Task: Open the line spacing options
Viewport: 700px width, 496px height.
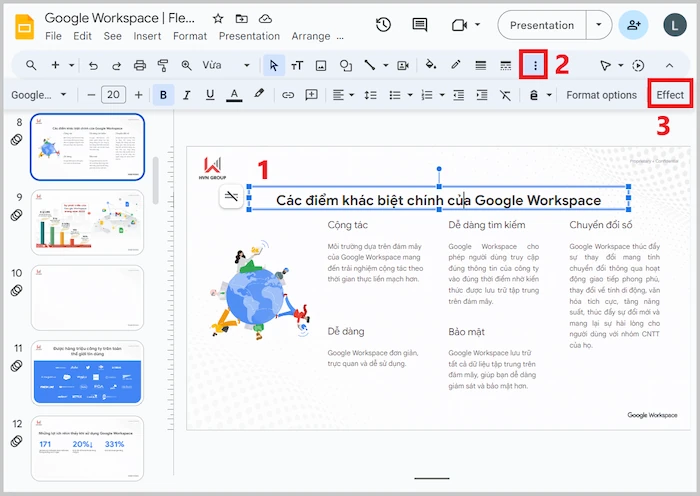Action: [x=371, y=95]
